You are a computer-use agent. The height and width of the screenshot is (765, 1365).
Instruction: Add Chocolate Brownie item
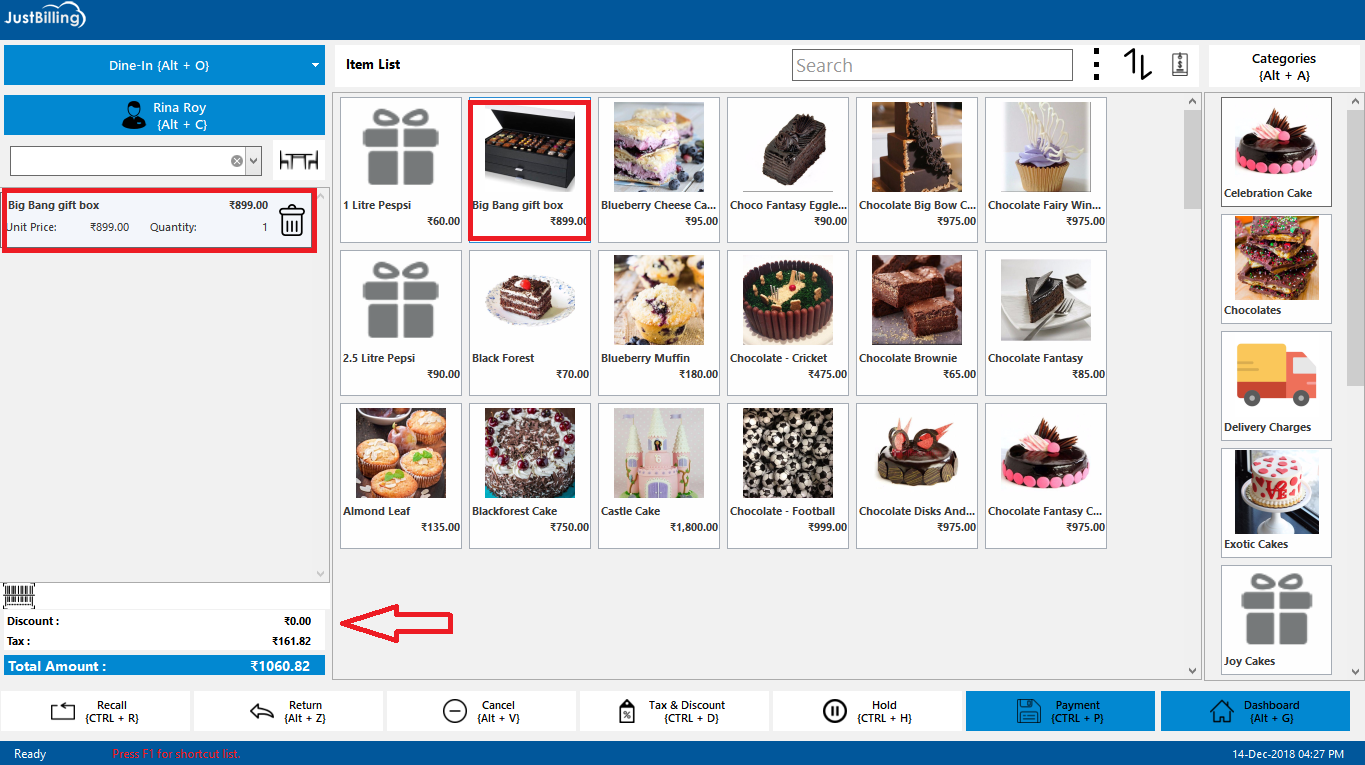pyautogui.click(x=917, y=323)
